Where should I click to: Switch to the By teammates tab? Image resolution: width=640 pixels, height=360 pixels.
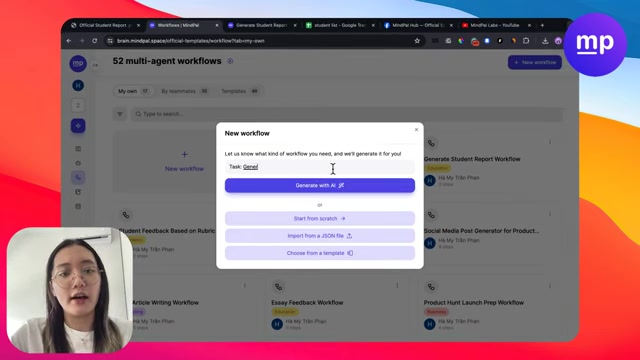pos(184,91)
